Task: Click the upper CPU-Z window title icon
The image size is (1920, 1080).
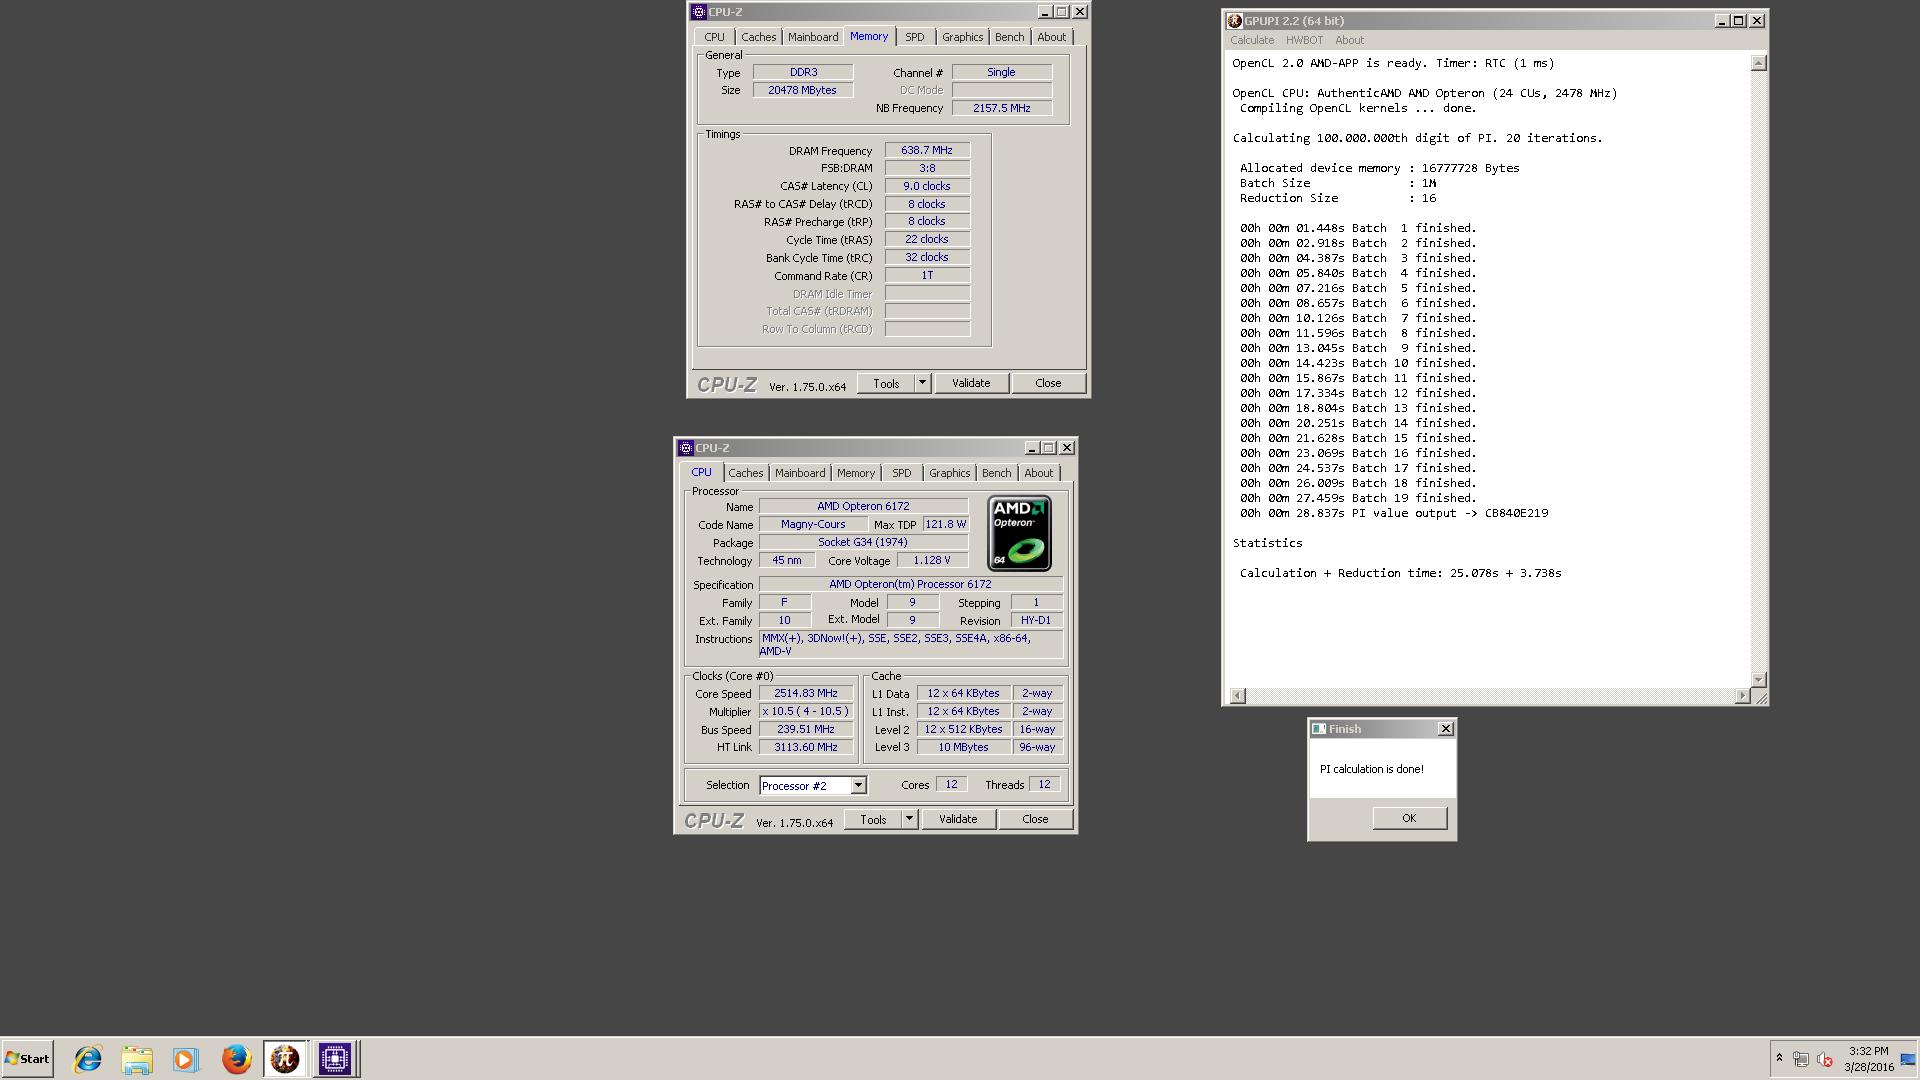Action: 699,12
